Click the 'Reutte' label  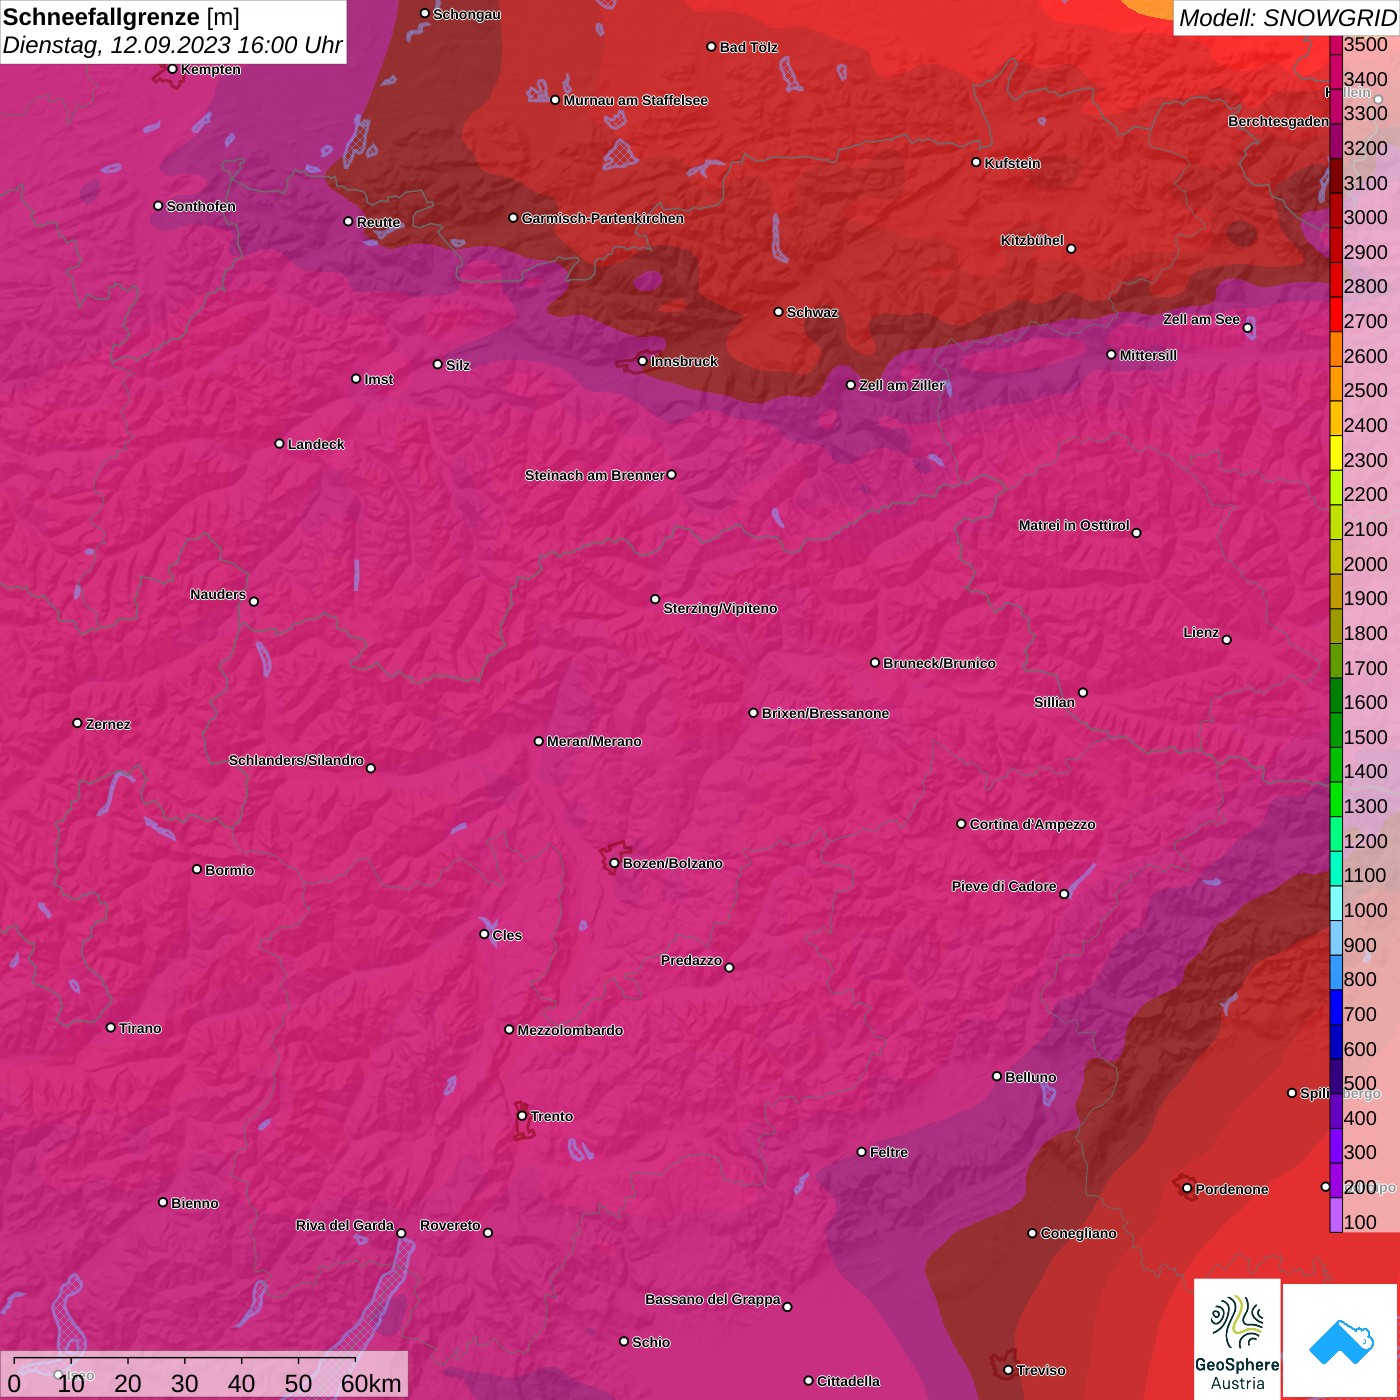click(378, 222)
